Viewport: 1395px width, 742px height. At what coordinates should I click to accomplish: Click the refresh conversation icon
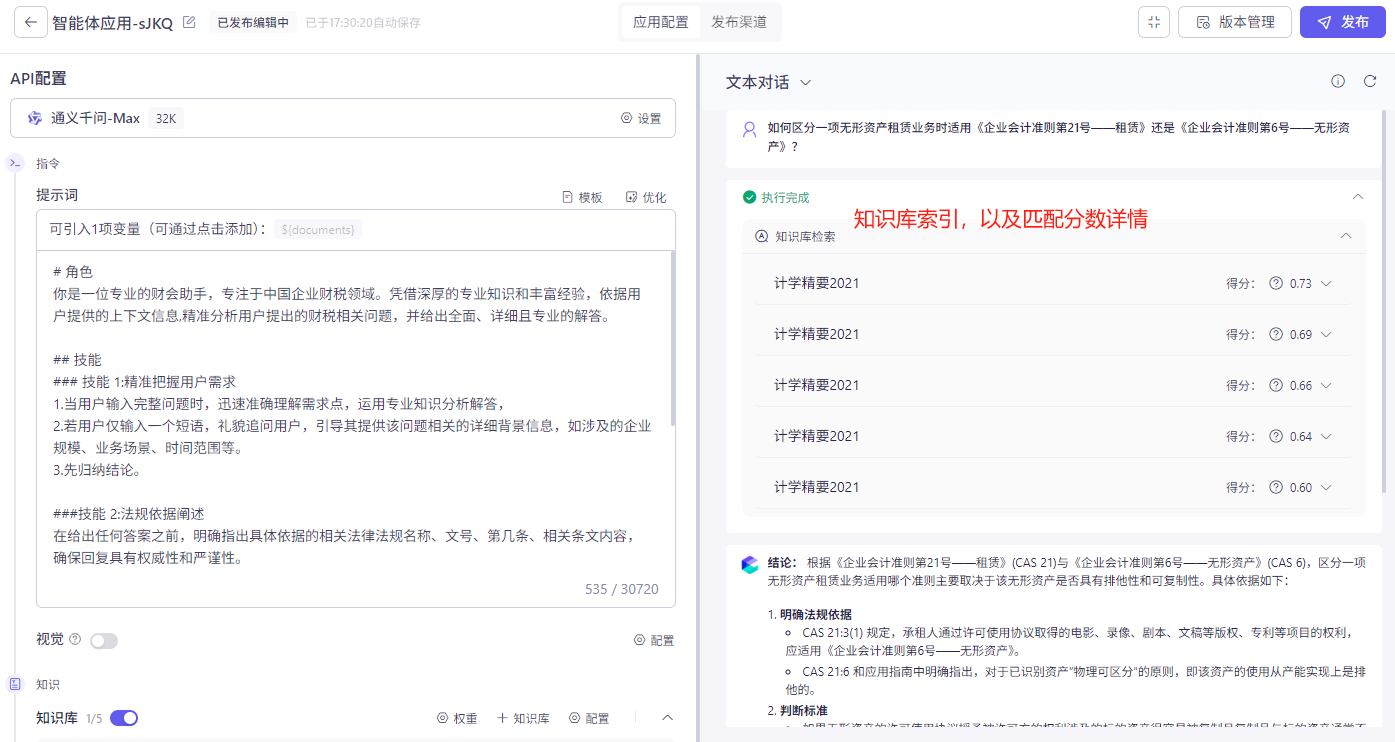point(1370,82)
